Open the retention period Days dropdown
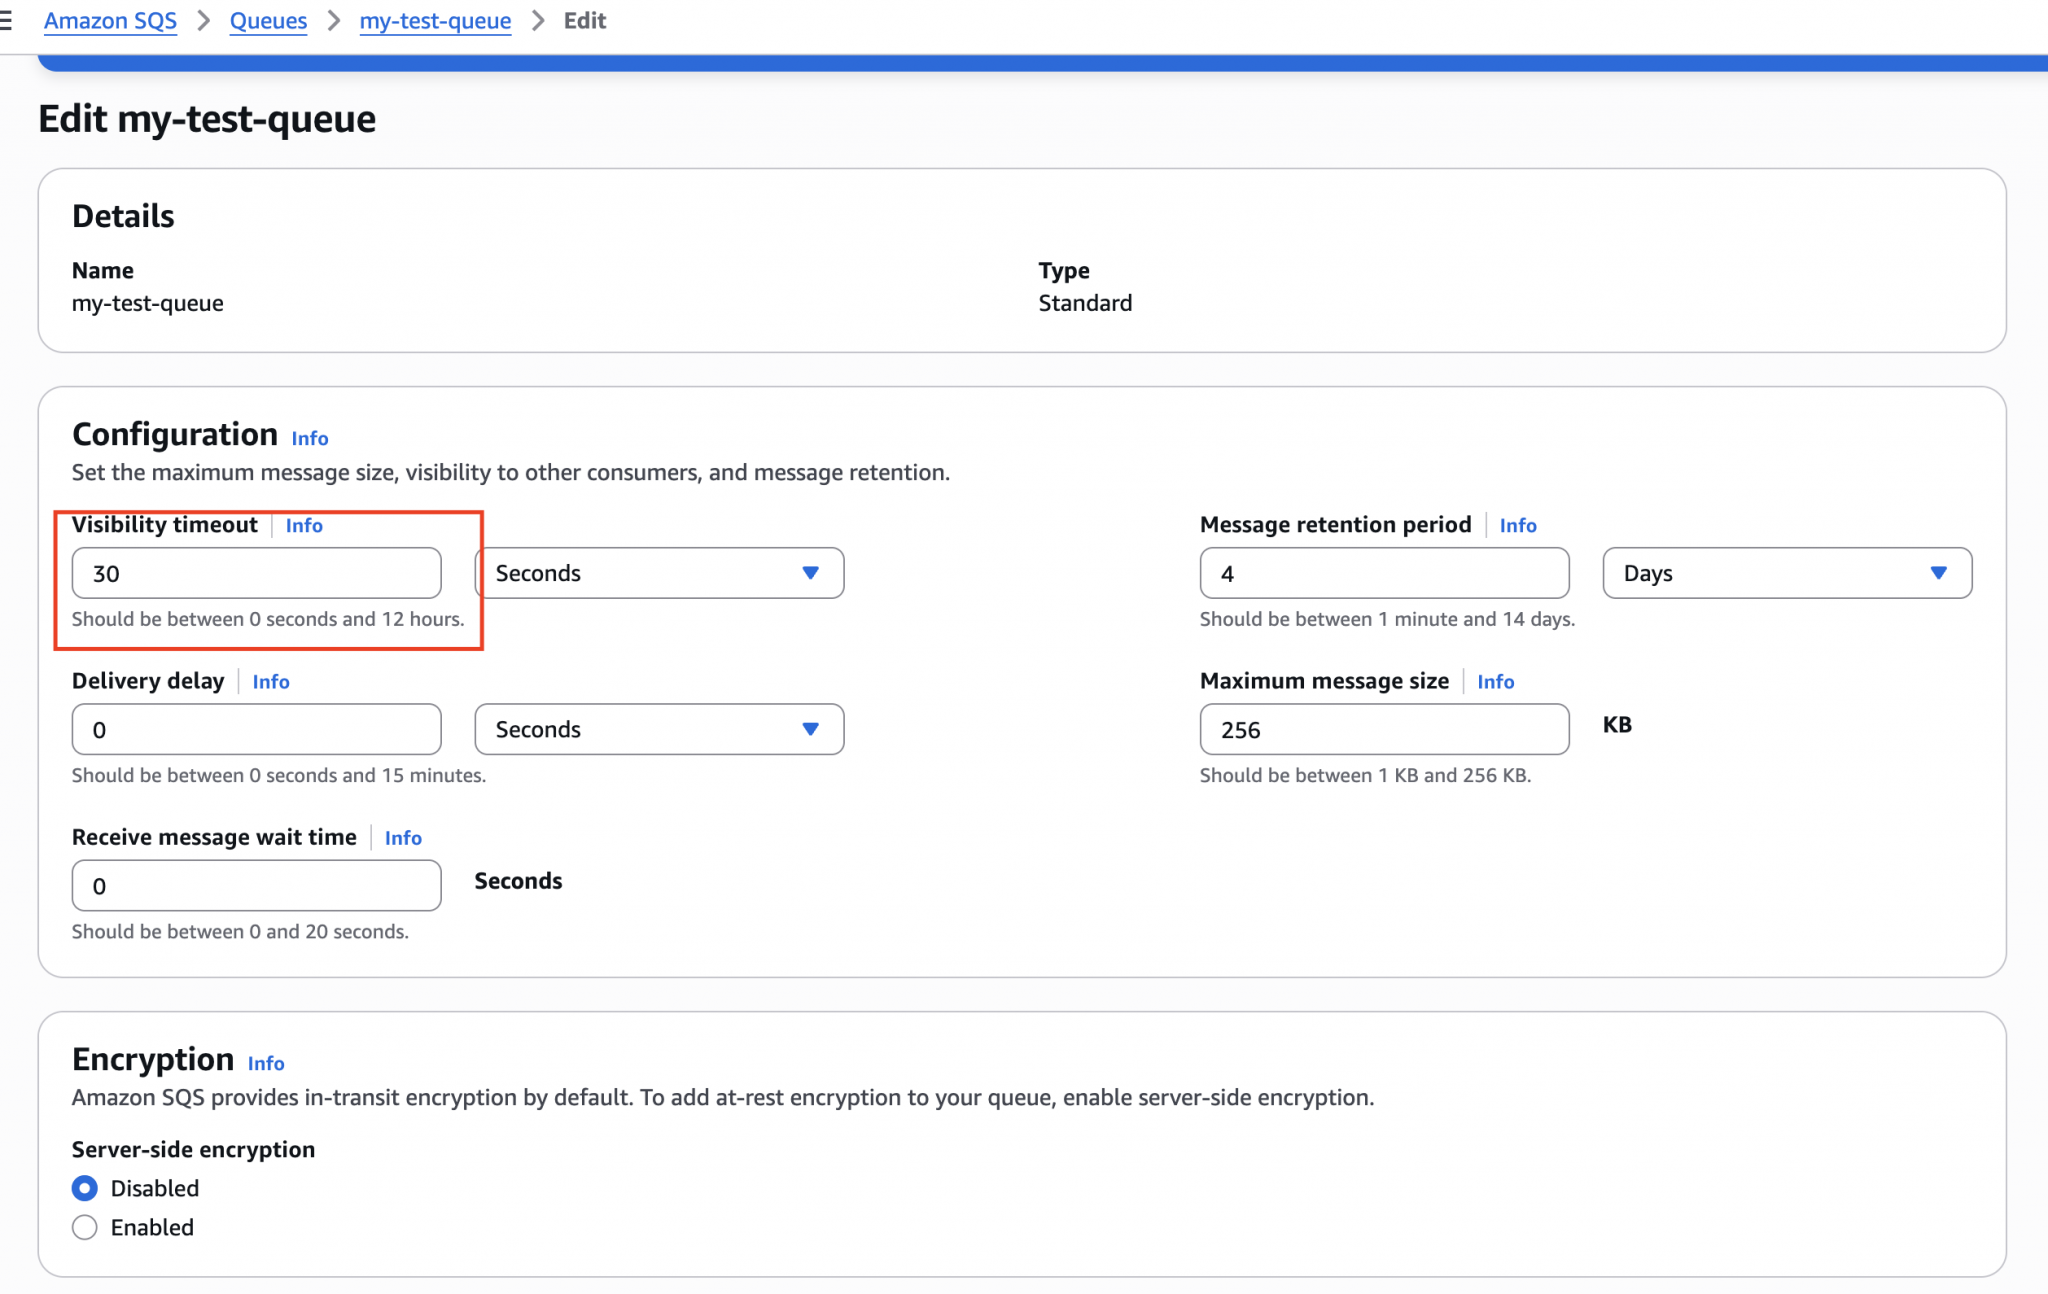 (x=1788, y=573)
